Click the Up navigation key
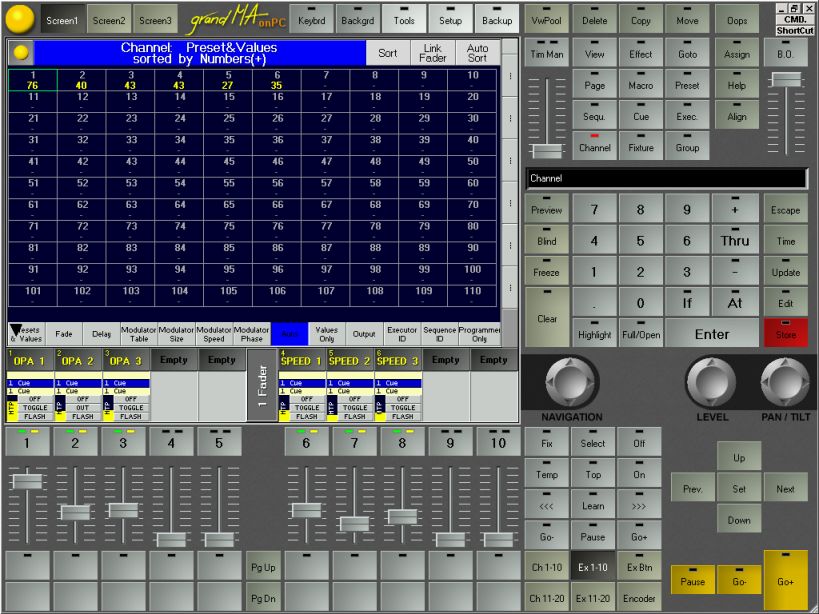This screenshot has width=819, height=614. point(739,457)
